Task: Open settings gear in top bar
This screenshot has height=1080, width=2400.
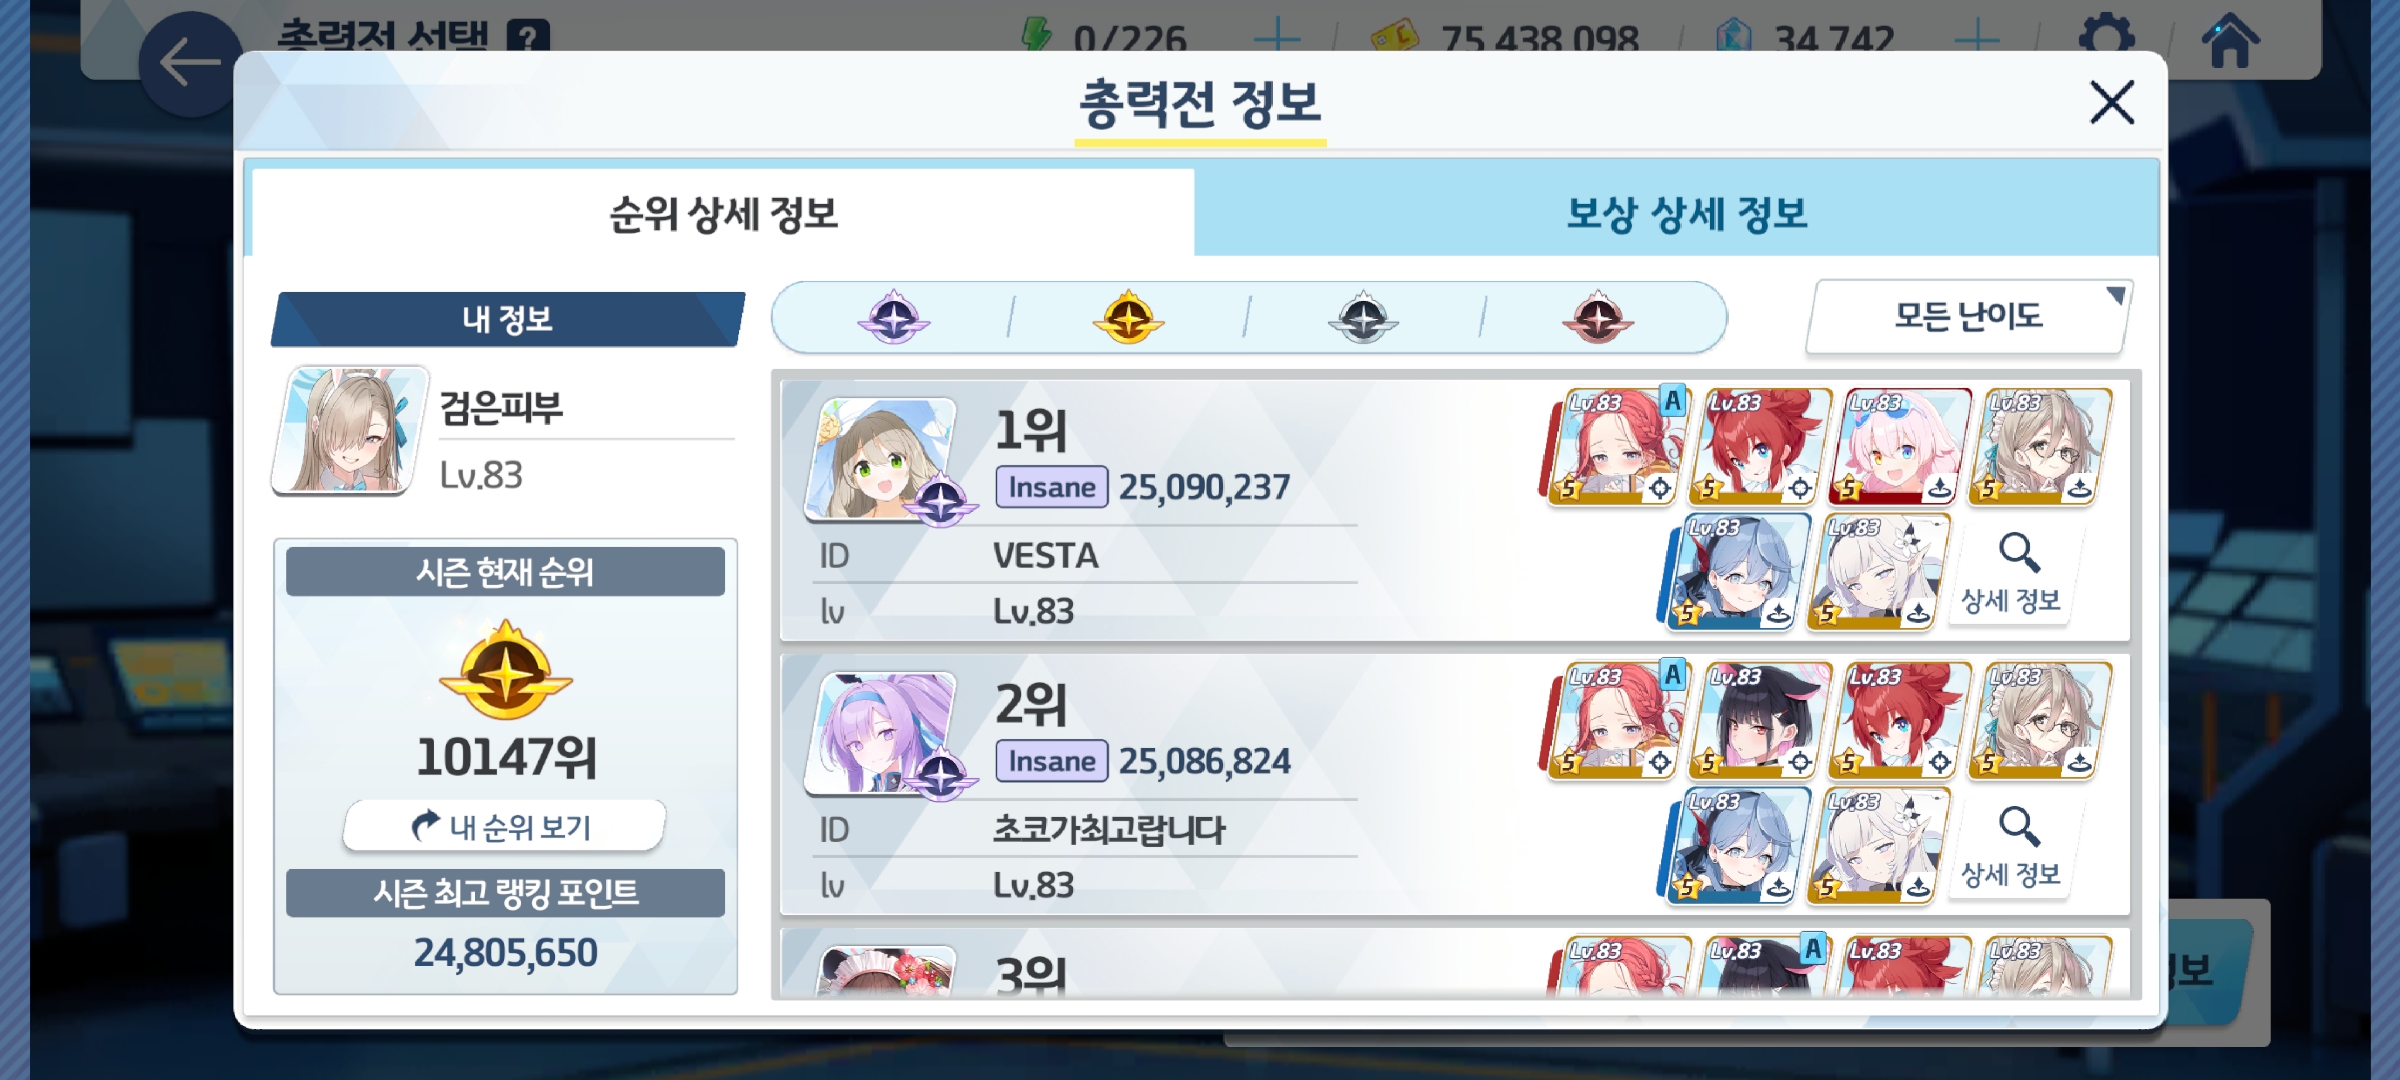Action: [2106, 38]
